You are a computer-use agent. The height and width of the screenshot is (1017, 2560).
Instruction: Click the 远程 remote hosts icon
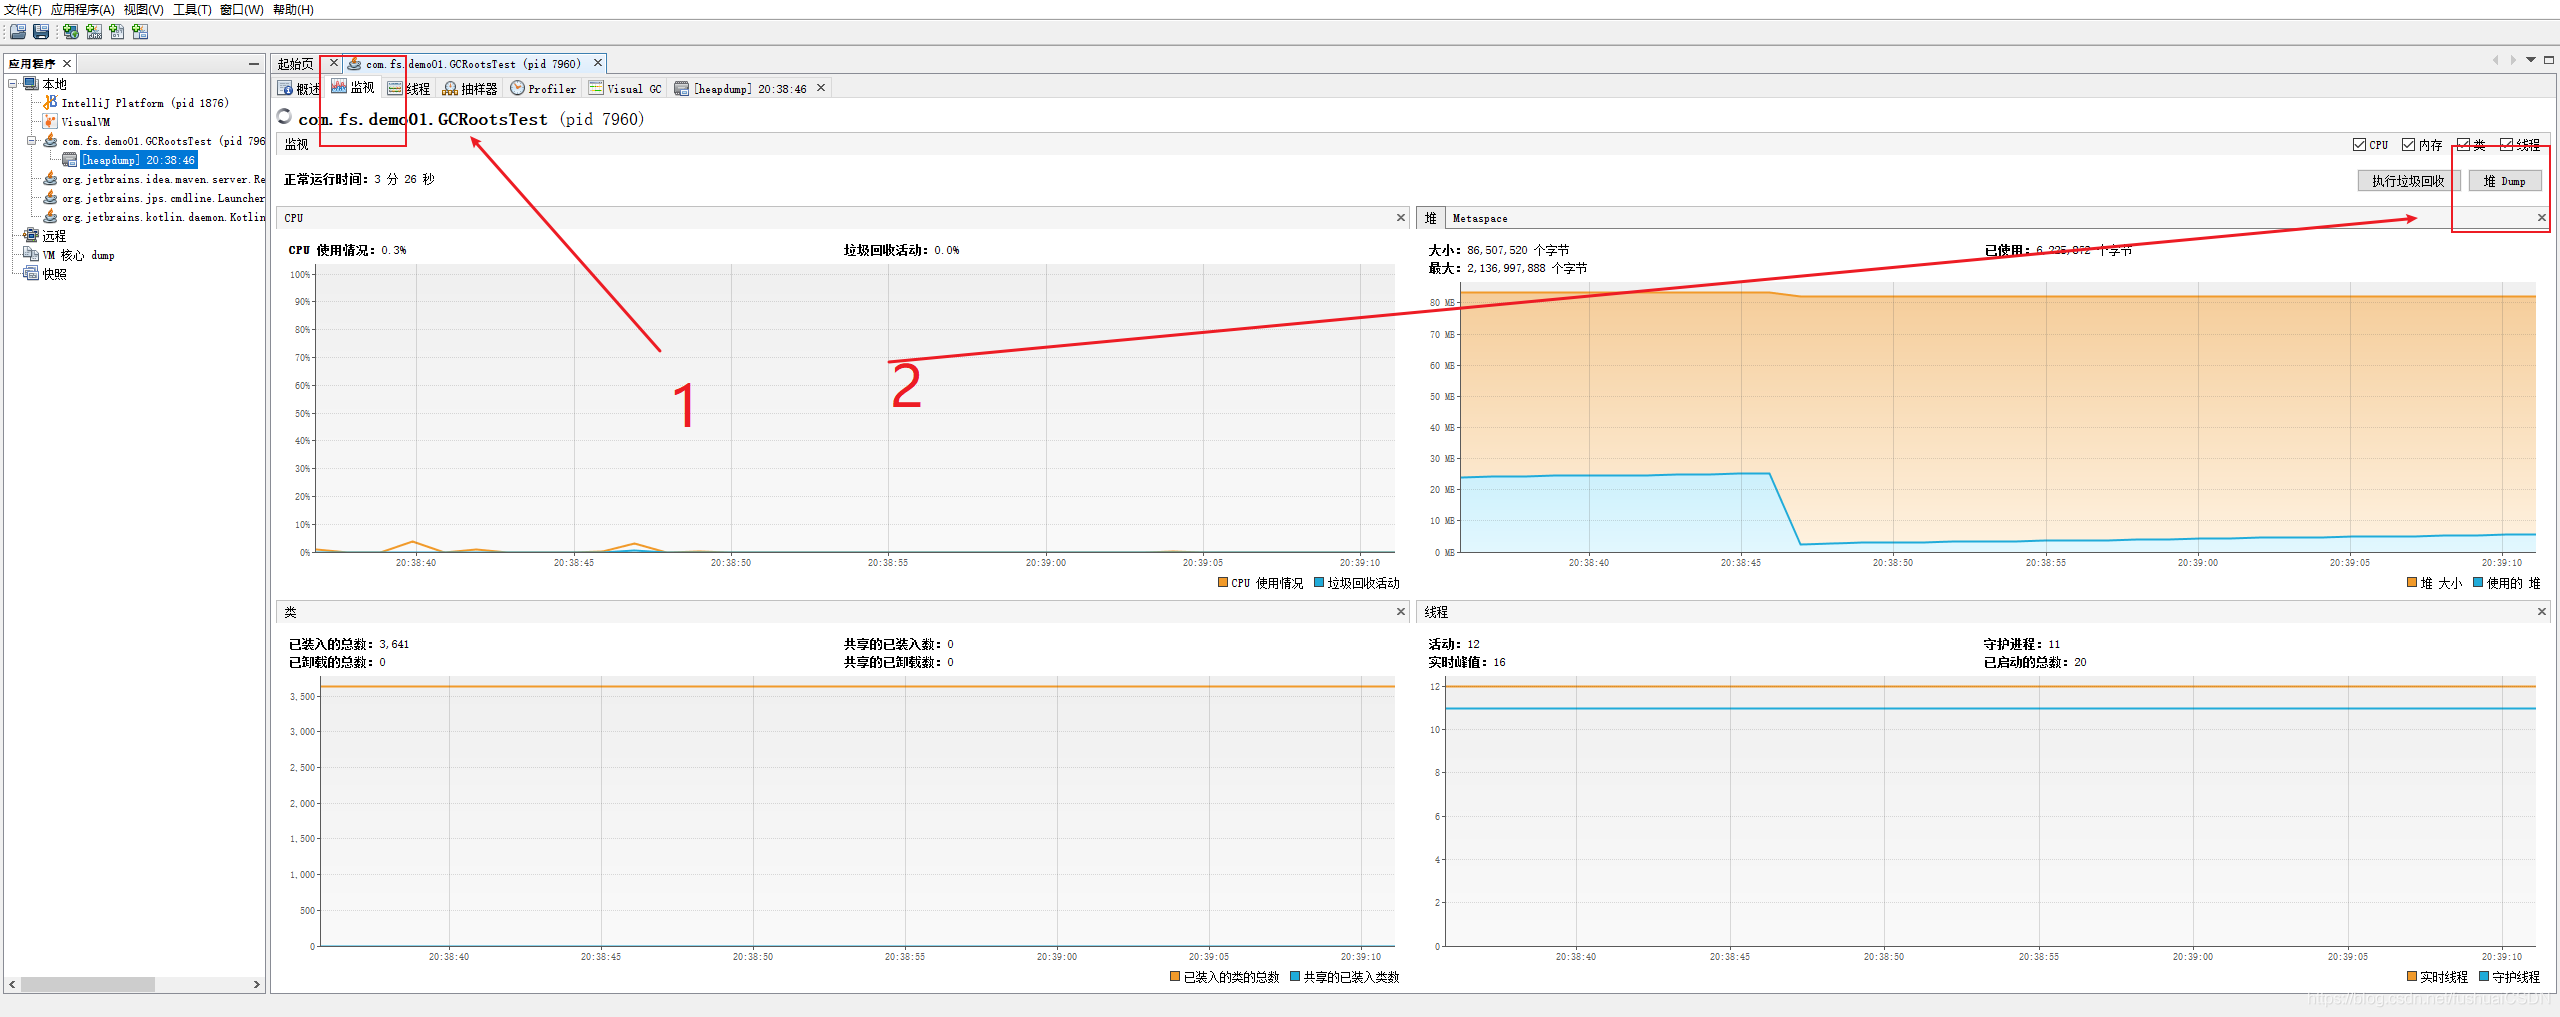tap(31, 236)
